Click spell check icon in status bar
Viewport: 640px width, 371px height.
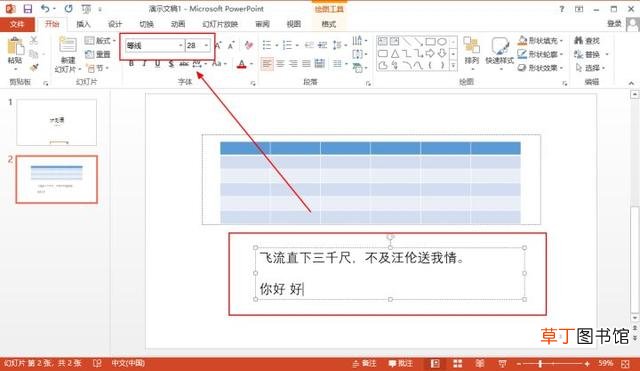coord(97,363)
